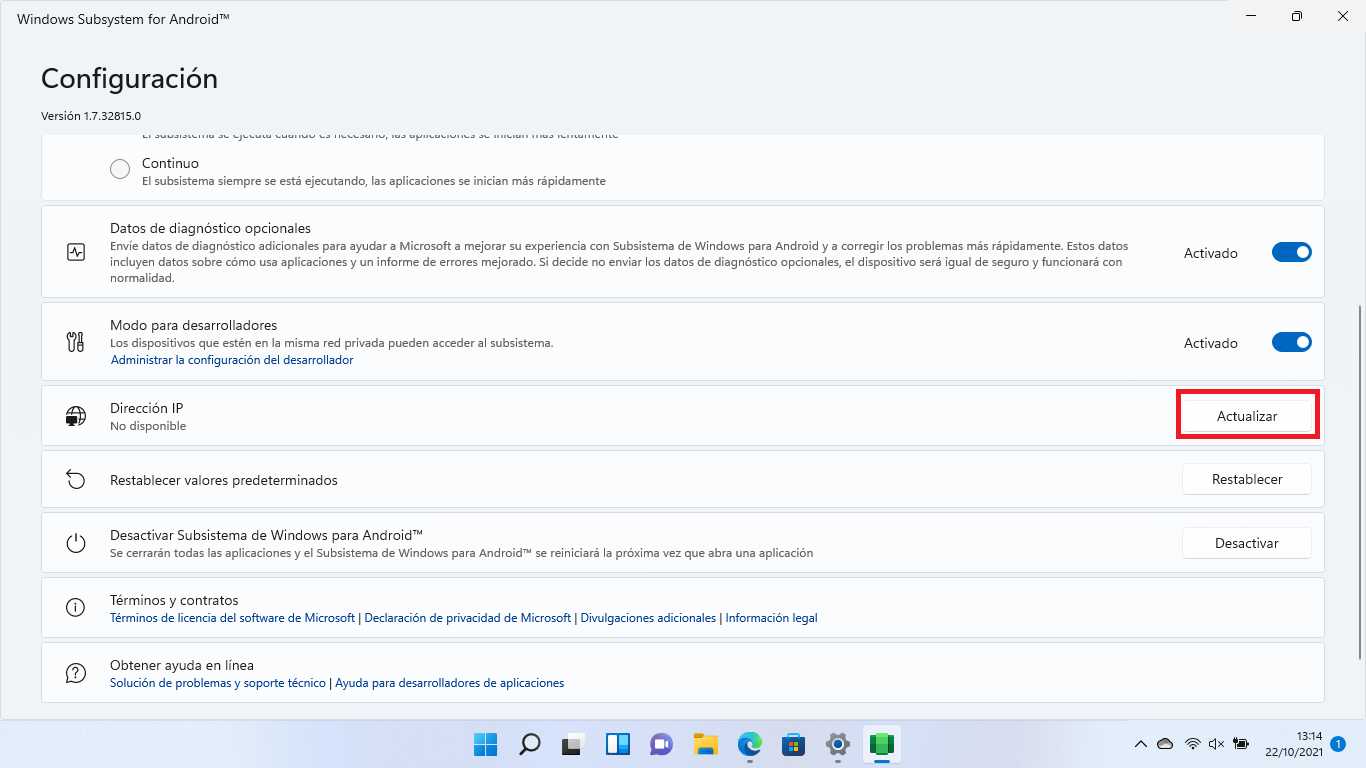Click the vertical scrollbar of settings
1366x768 pixels.
click(x=1360, y=482)
